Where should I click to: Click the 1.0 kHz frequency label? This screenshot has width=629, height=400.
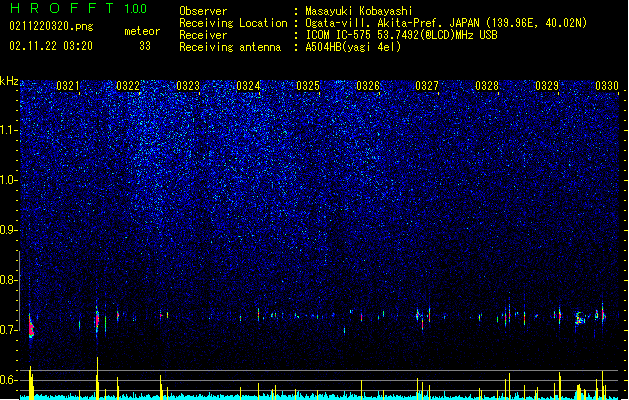tap(9, 181)
